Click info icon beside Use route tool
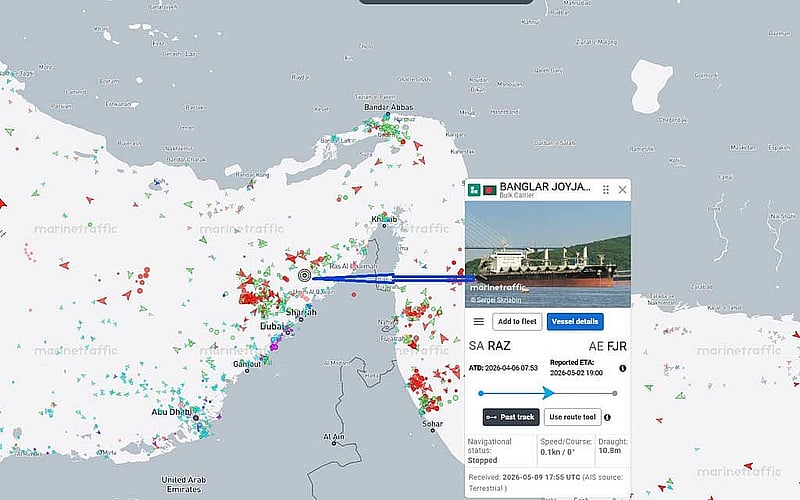This screenshot has width=800, height=500. [x=607, y=417]
